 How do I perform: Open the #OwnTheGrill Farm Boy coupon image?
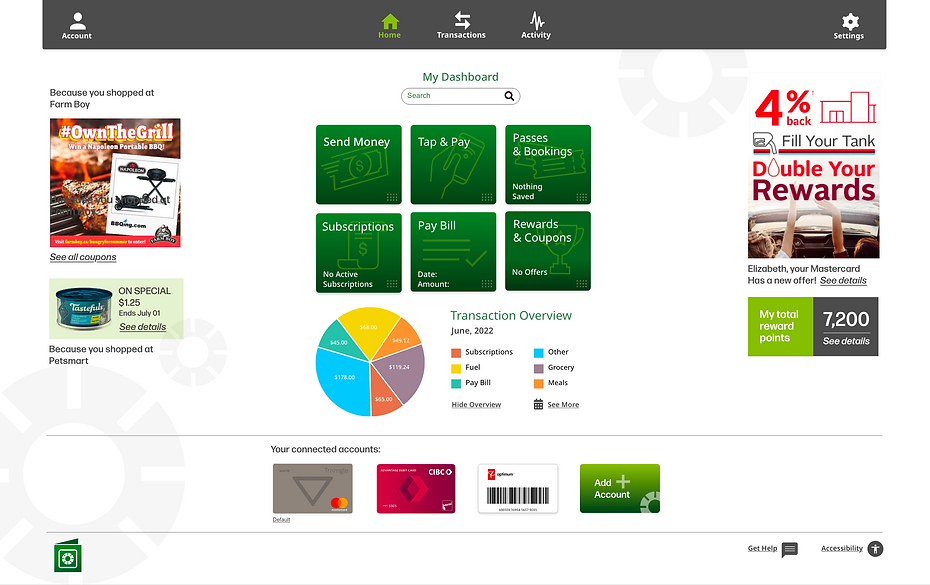click(115, 183)
